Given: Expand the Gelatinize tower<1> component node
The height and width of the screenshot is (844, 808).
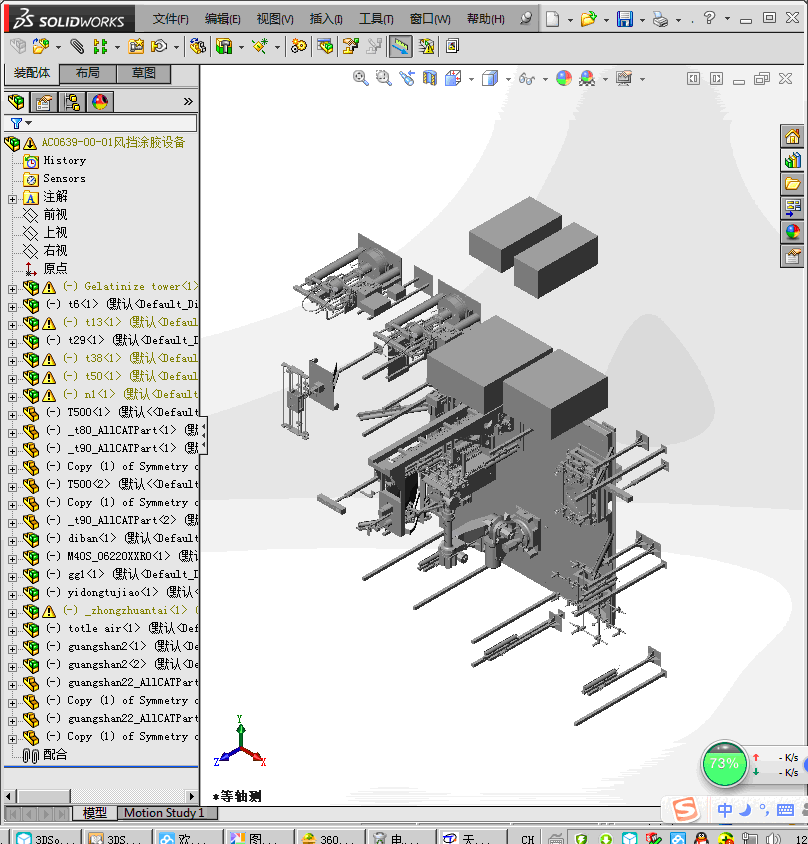Looking at the screenshot, I should pos(12,287).
